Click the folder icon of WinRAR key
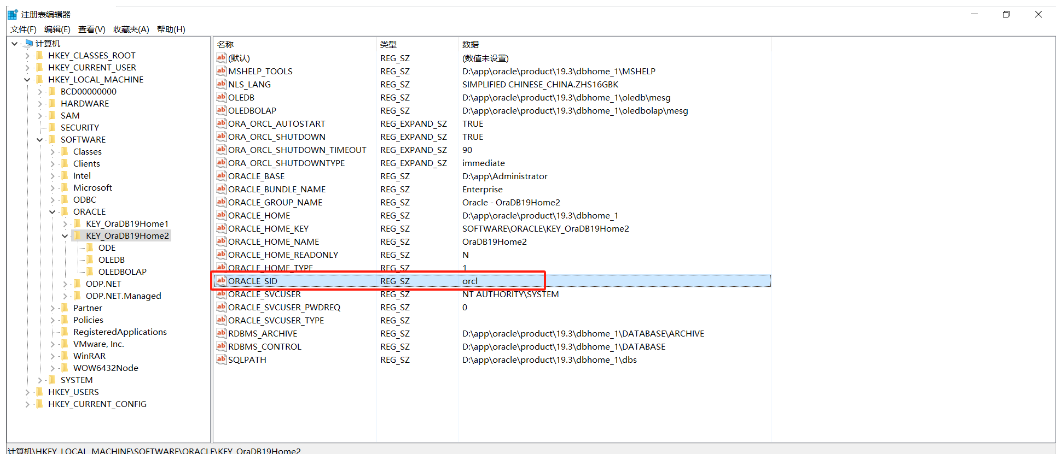1057x461 pixels. click(65, 356)
